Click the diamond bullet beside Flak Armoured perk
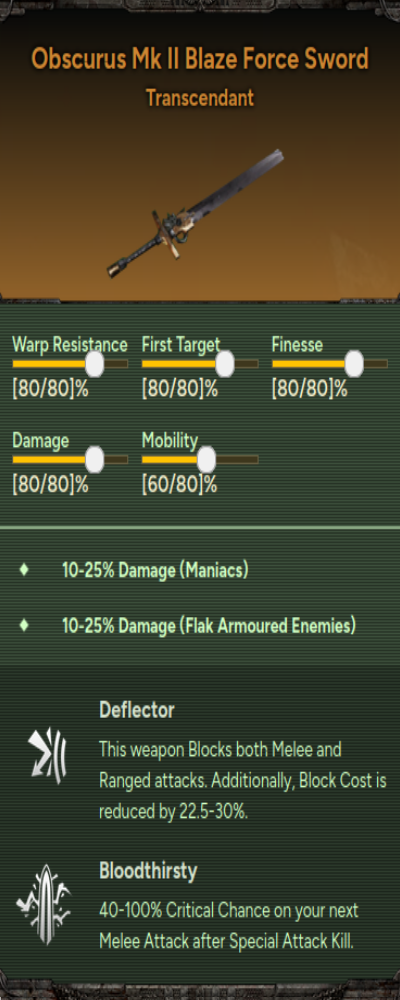Image resolution: width=400 pixels, height=1000 pixels. (24, 625)
